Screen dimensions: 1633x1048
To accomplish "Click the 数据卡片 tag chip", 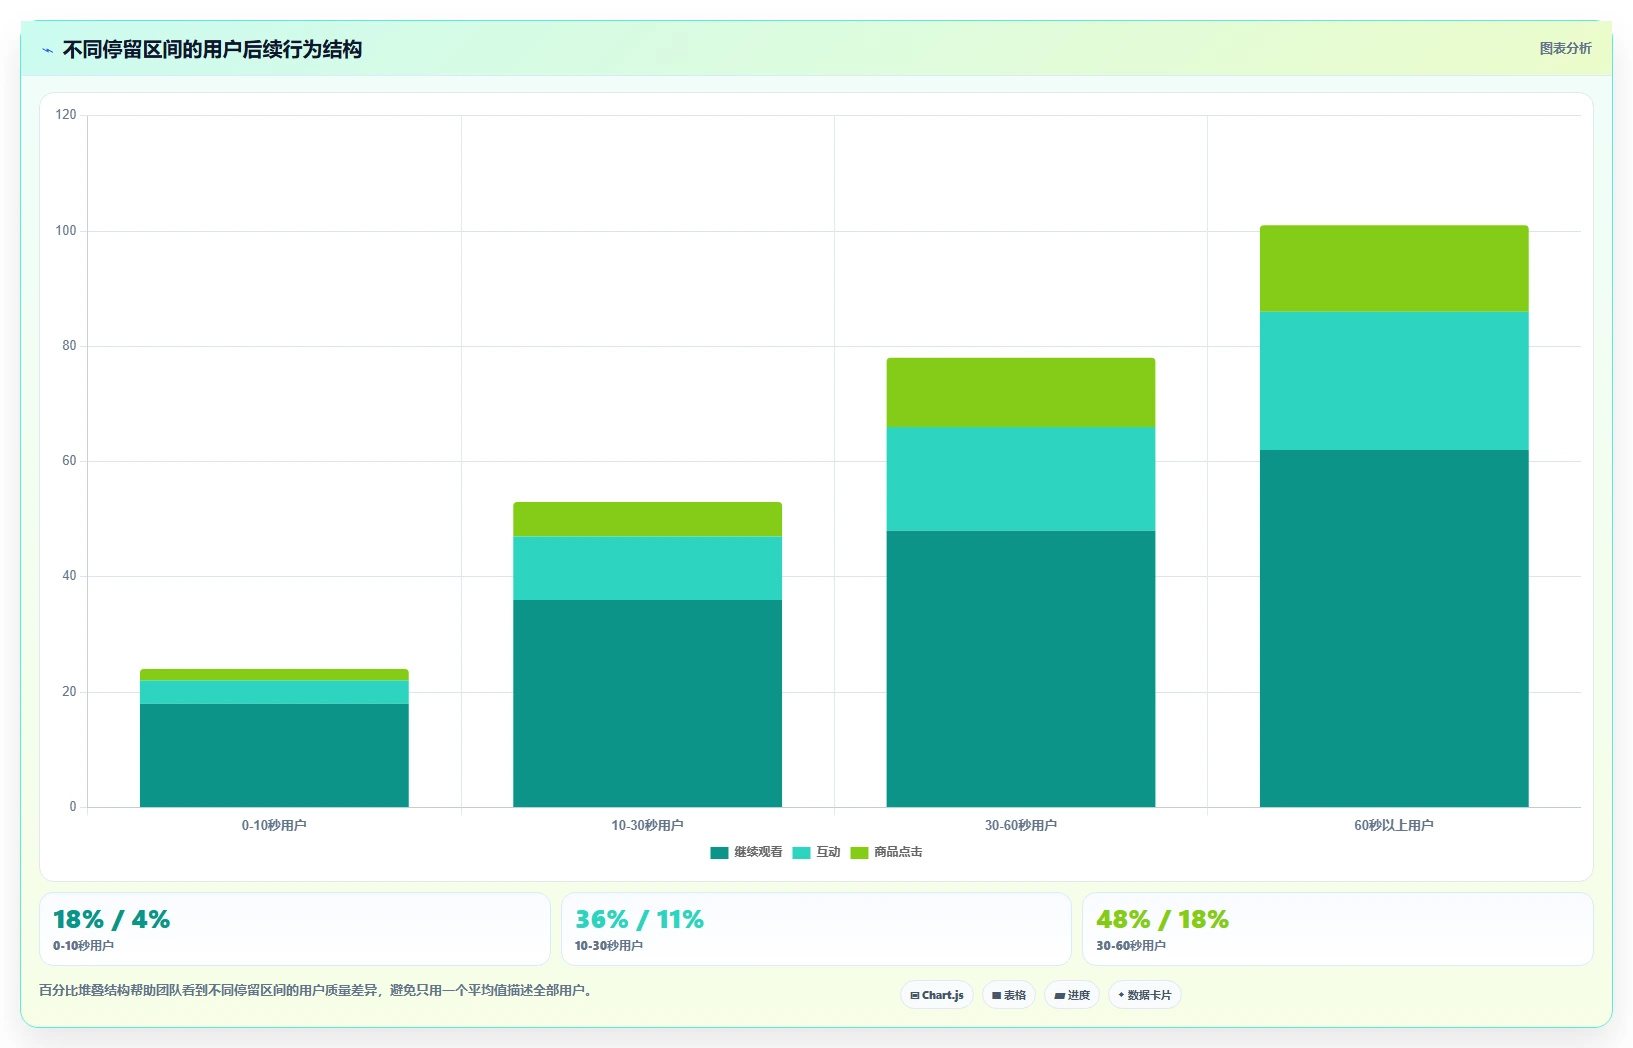I will click(1145, 995).
